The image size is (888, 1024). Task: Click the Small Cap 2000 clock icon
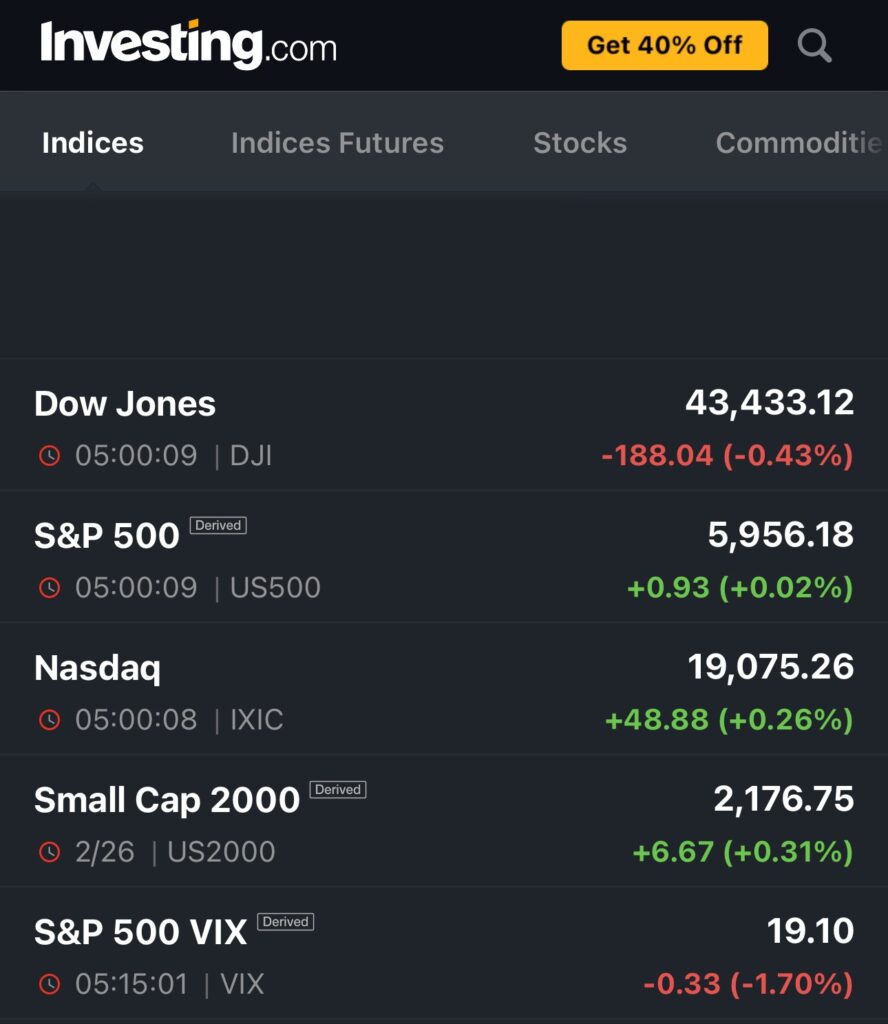(49, 852)
